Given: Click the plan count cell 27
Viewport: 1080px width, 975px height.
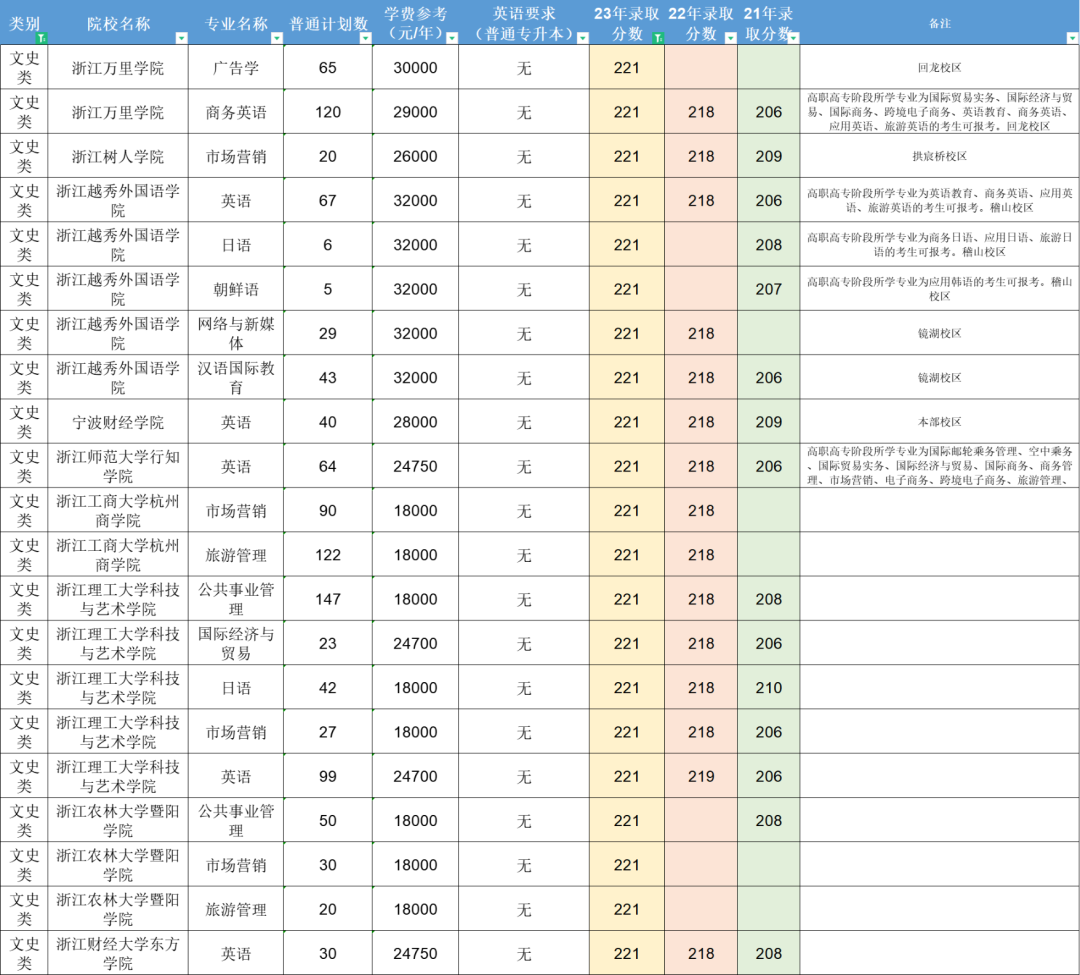Looking at the screenshot, I should tap(328, 732).
